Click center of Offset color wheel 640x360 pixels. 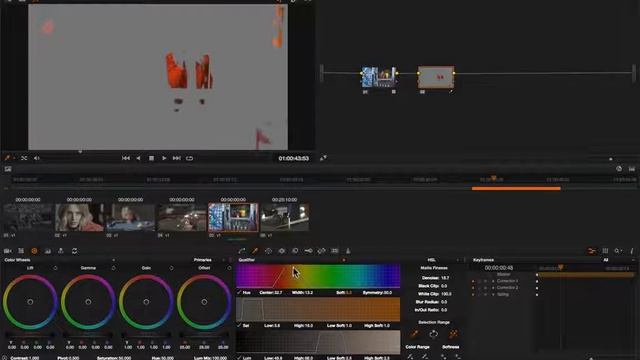(x=204, y=302)
